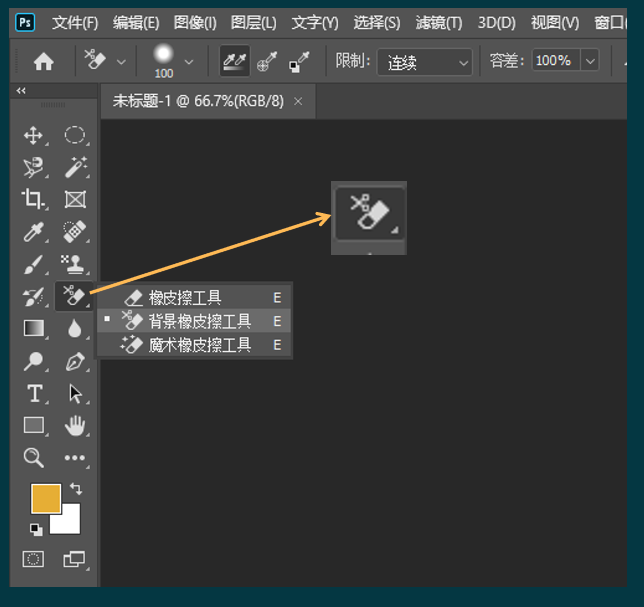Select the Move tool
This screenshot has height=607, width=644.
[34, 136]
